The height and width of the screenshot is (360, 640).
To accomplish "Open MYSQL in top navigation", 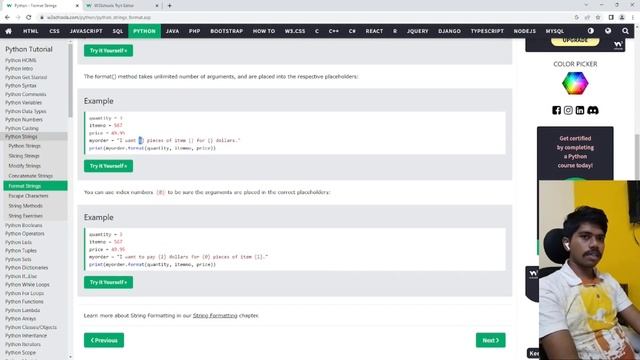I will click(x=555, y=31).
